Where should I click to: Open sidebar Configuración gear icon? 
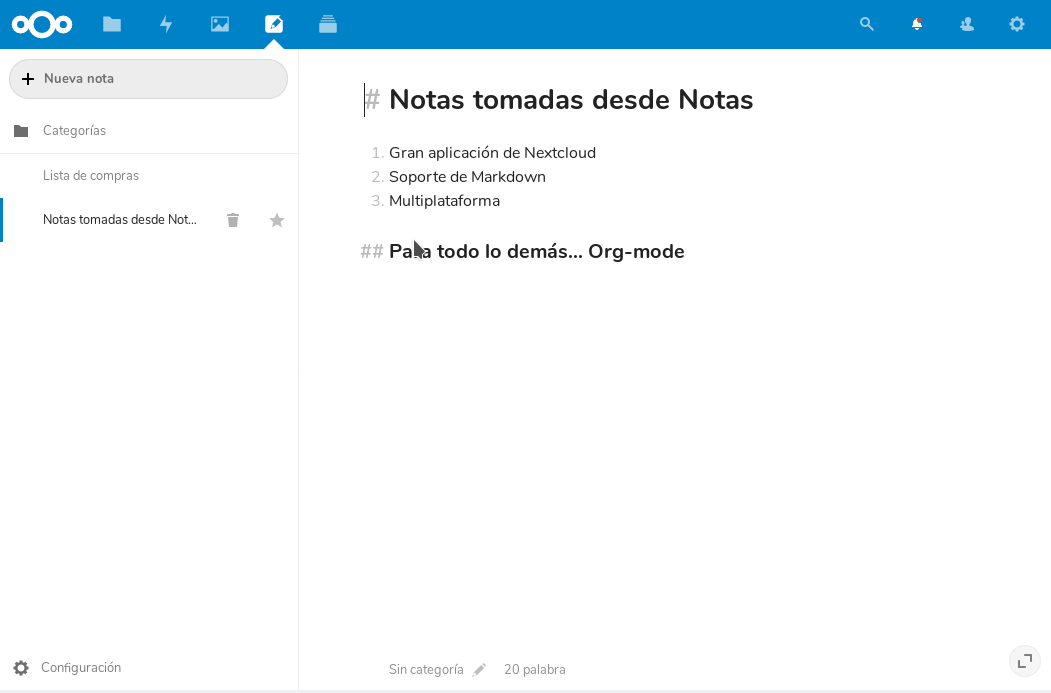[x=21, y=668]
